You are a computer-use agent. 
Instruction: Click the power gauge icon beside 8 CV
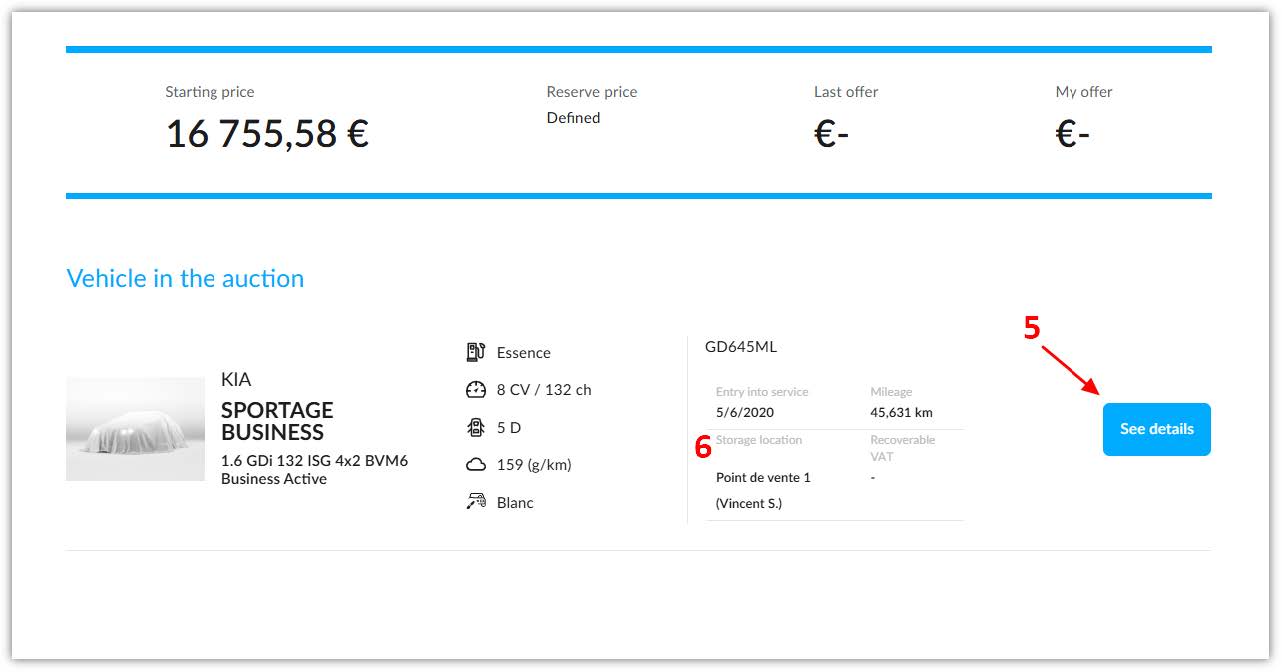tap(476, 390)
